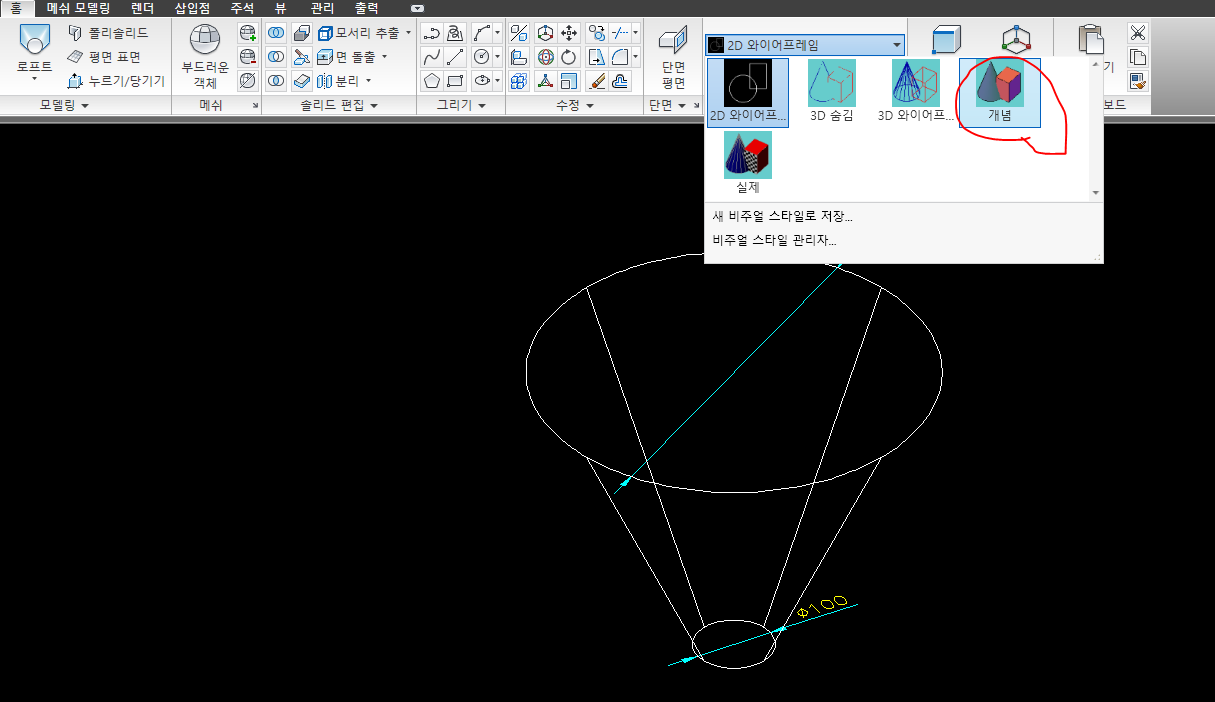Select the 3D 숨김 visual style thumbnail
The image size is (1215, 702).
point(831,92)
